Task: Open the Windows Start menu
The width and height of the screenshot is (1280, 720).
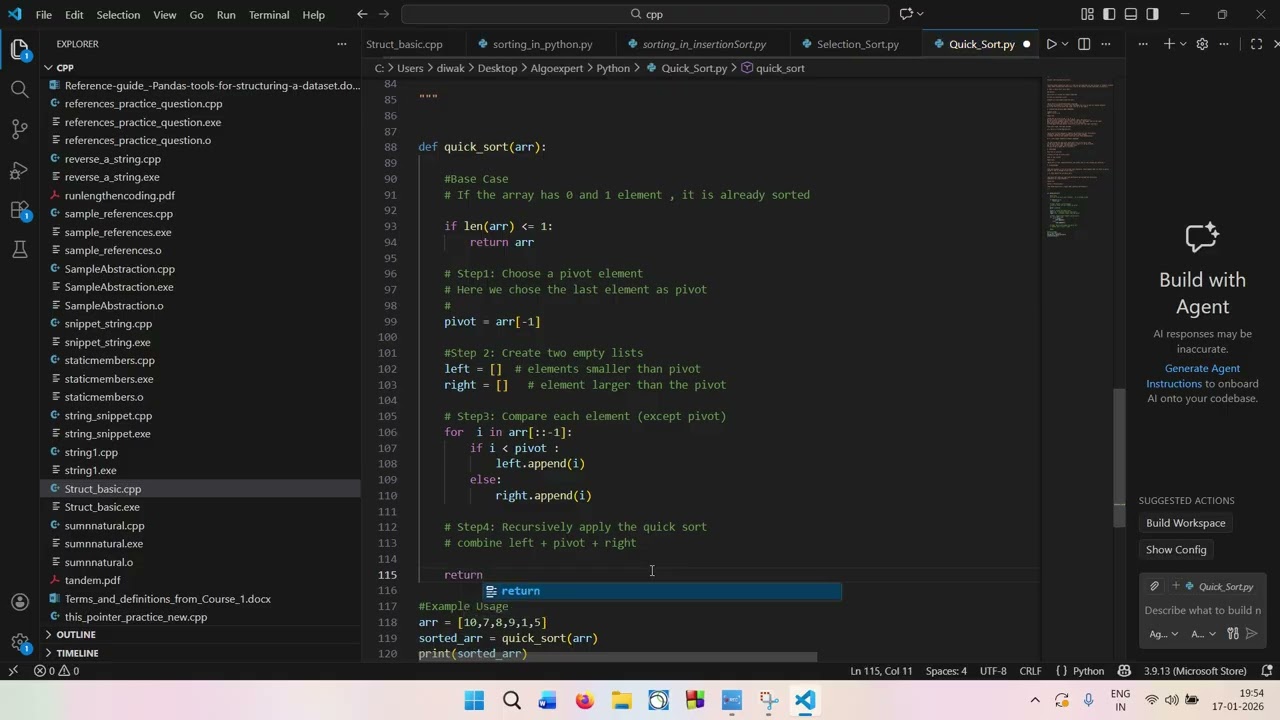Action: 474,700
